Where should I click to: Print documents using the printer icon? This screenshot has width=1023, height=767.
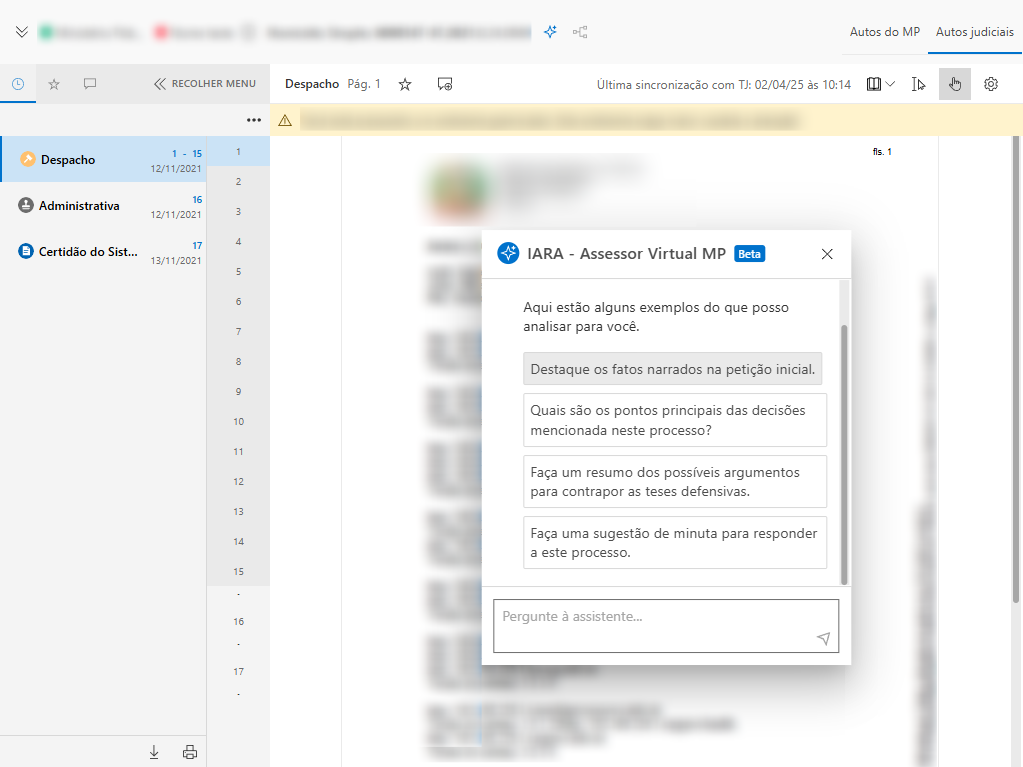point(190,752)
